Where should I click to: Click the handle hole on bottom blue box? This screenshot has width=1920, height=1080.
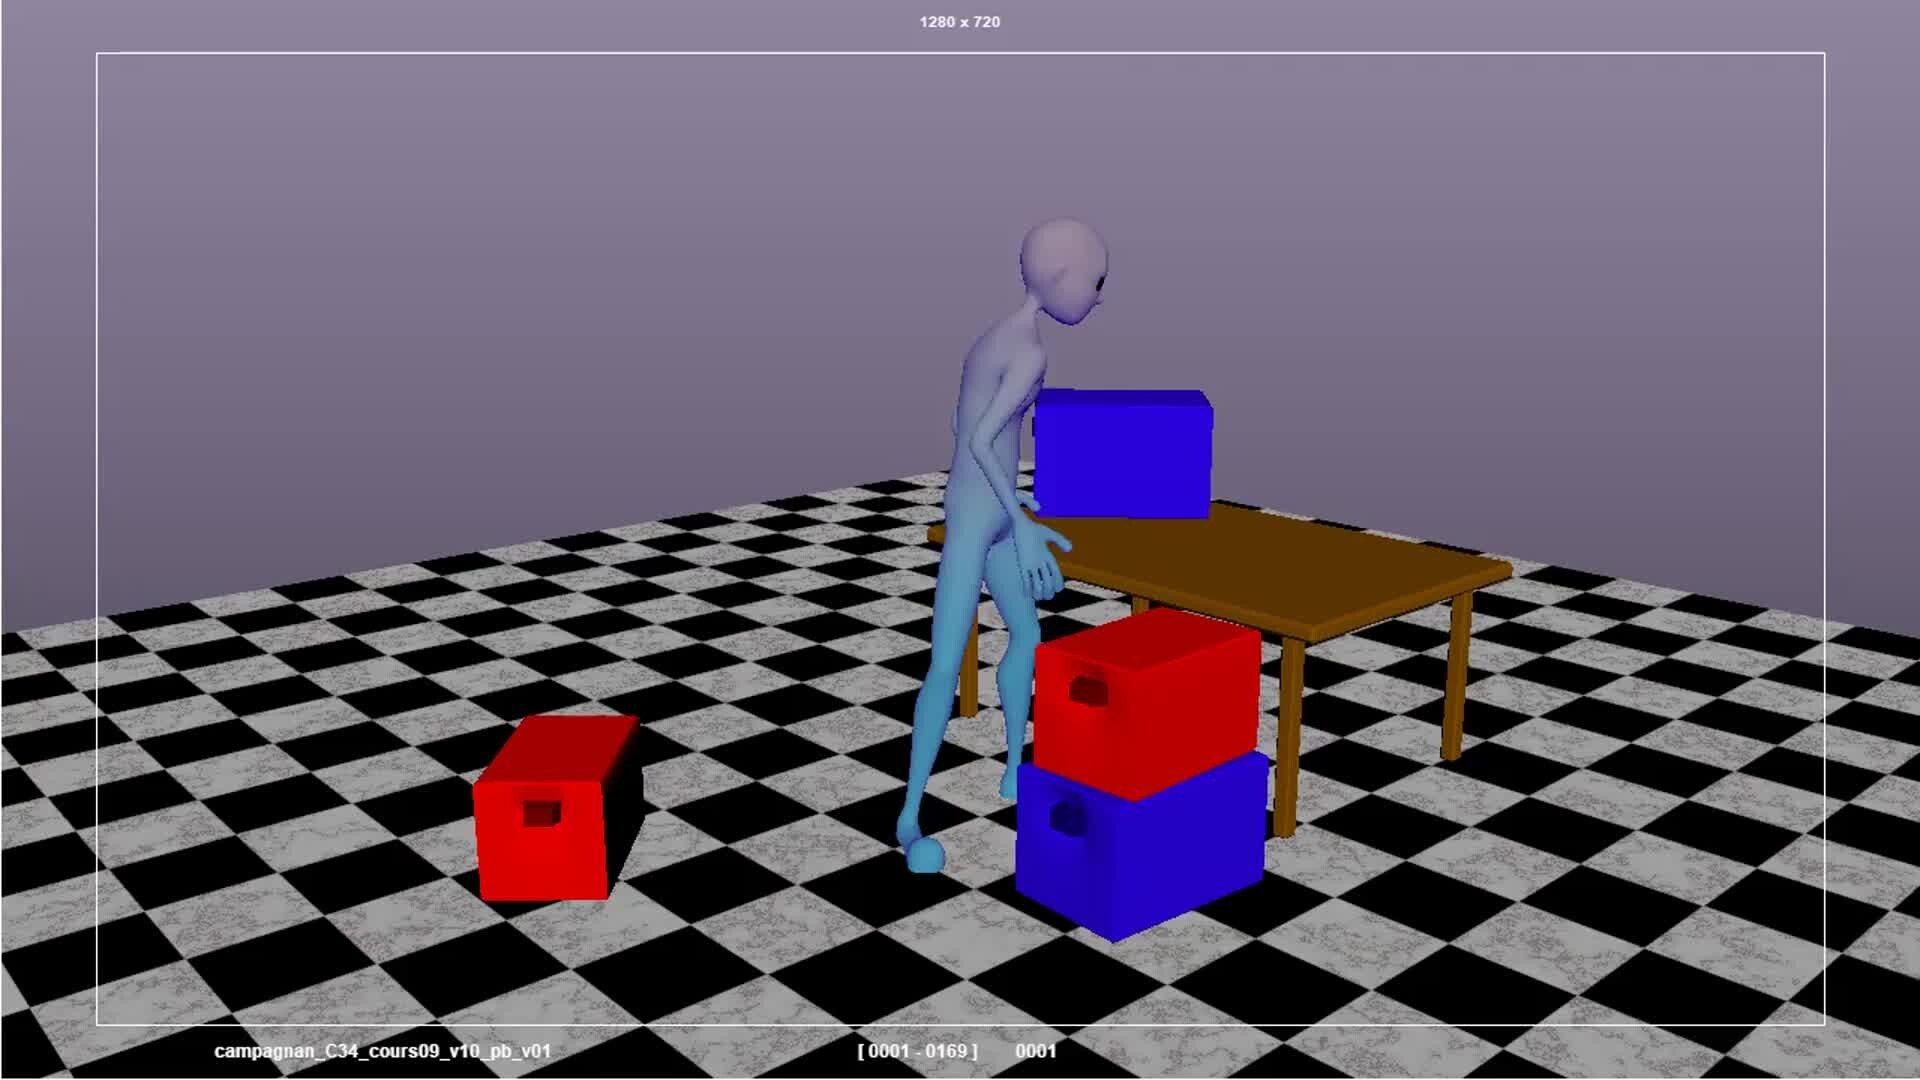point(1067,819)
